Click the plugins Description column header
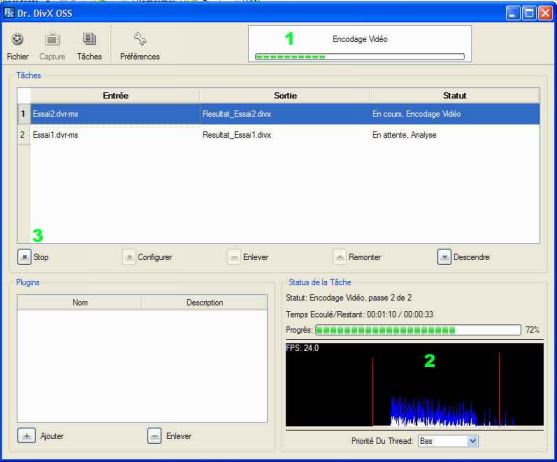Screen dimensions: 557x462 click(x=205, y=303)
